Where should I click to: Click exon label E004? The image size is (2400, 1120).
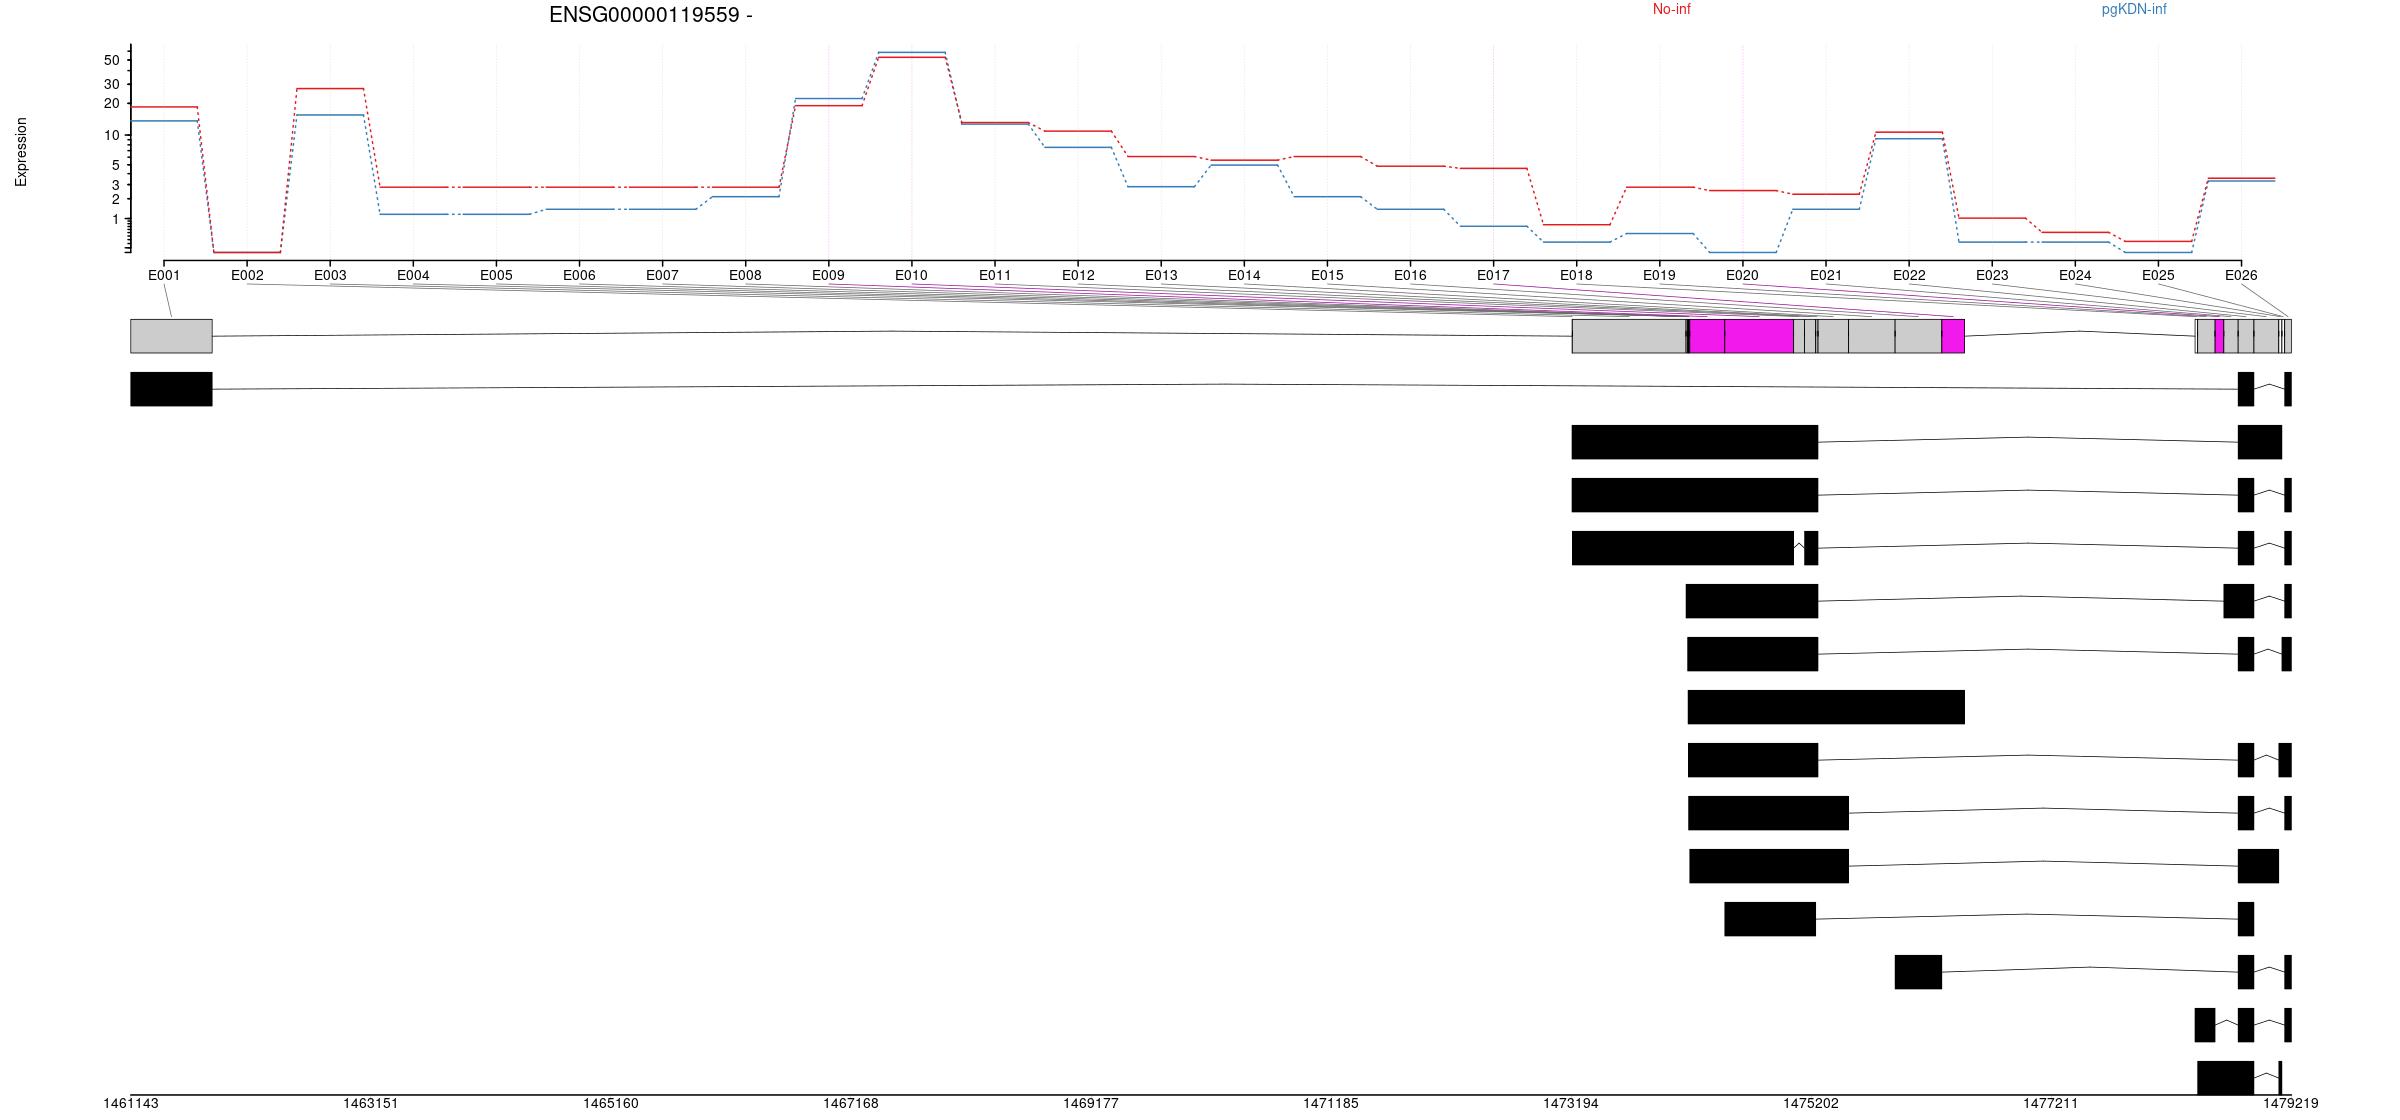[413, 275]
